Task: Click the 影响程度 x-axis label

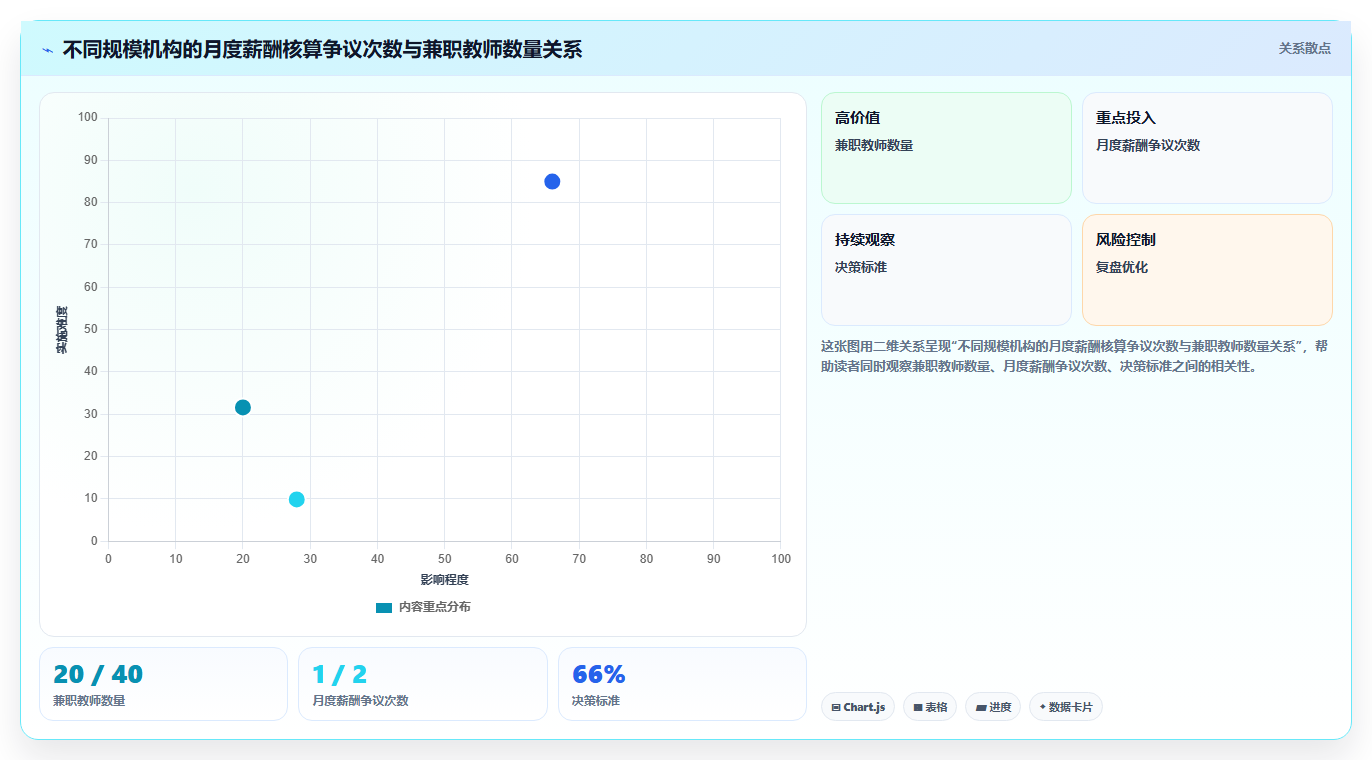Action: click(444, 580)
